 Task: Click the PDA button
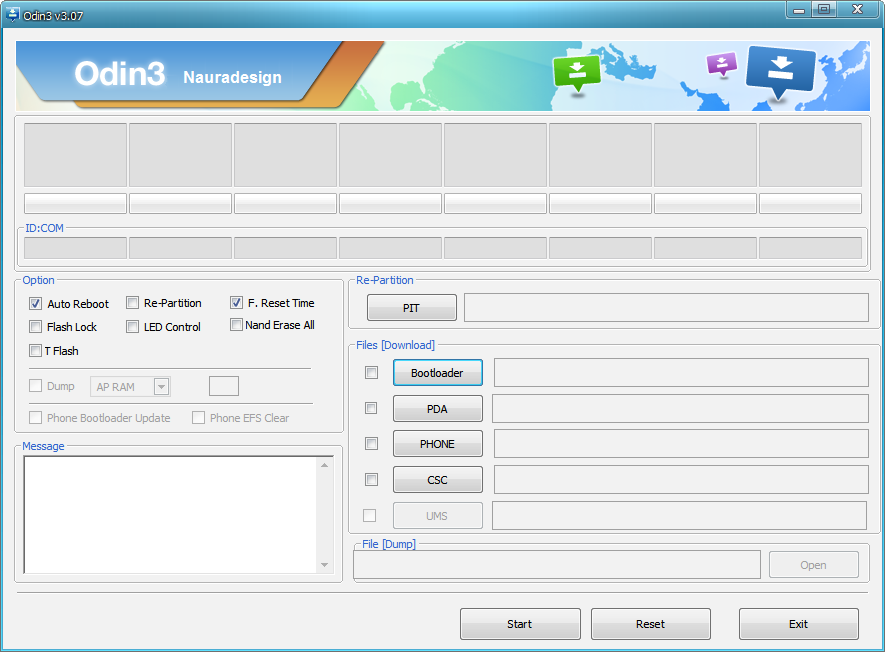click(x=437, y=408)
